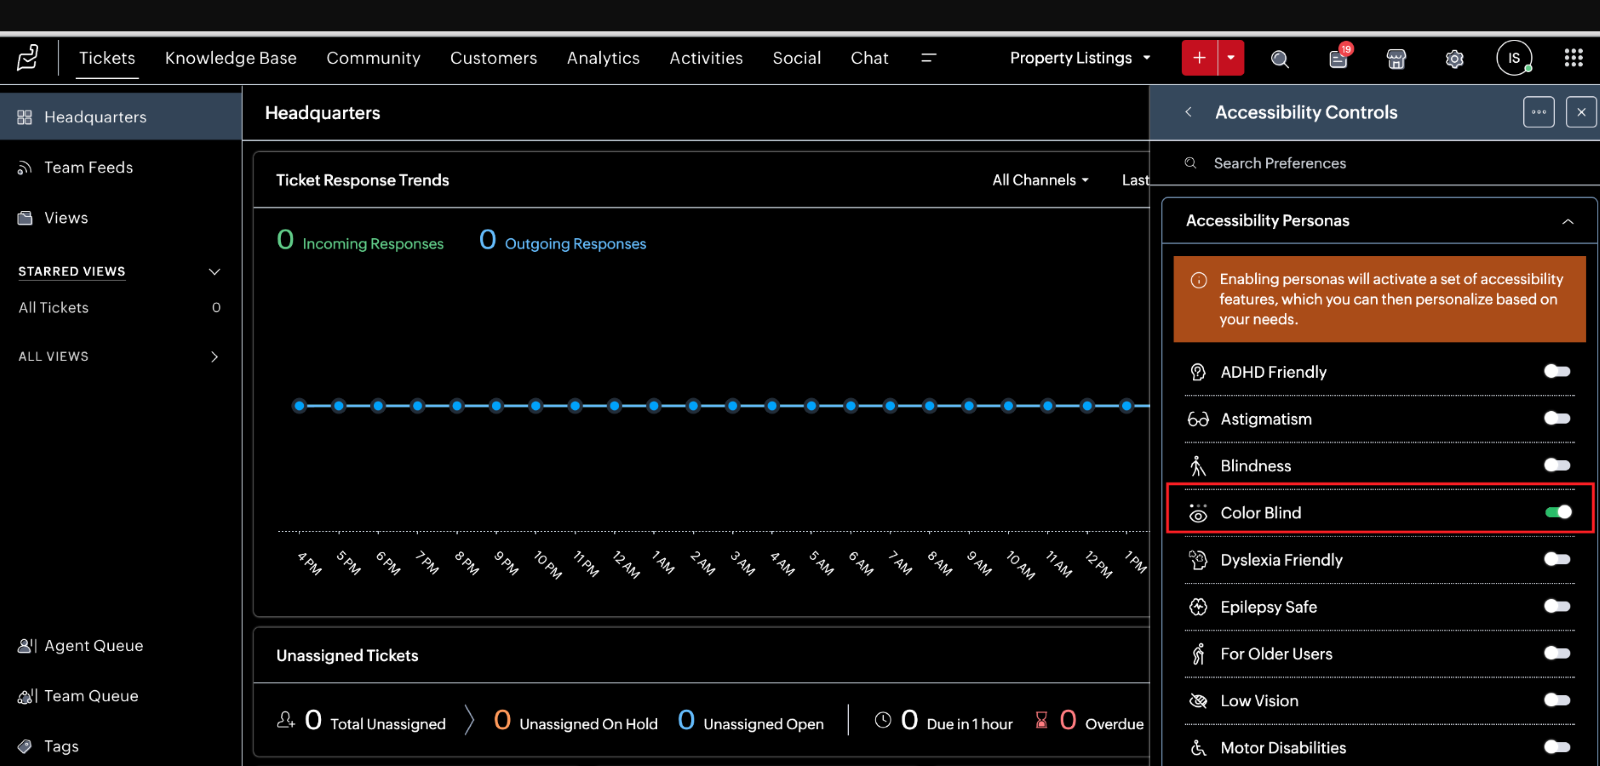
Task: Open notifications icon with red badge
Action: tap(1339, 57)
